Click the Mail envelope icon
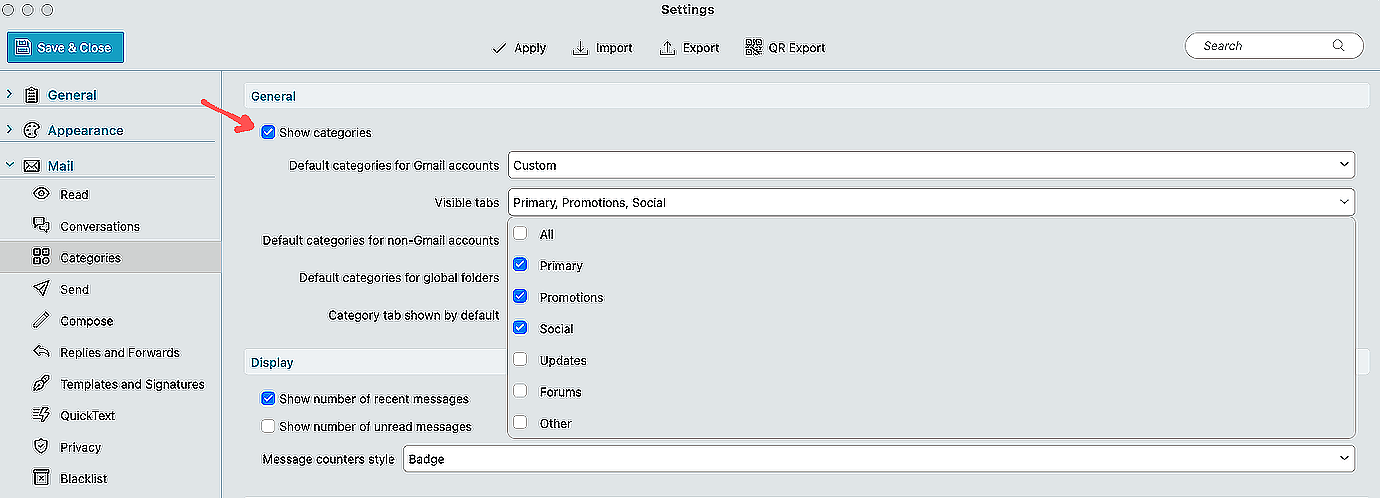The height and width of the screenshot is (498, 1380). (x=31, y=166)
